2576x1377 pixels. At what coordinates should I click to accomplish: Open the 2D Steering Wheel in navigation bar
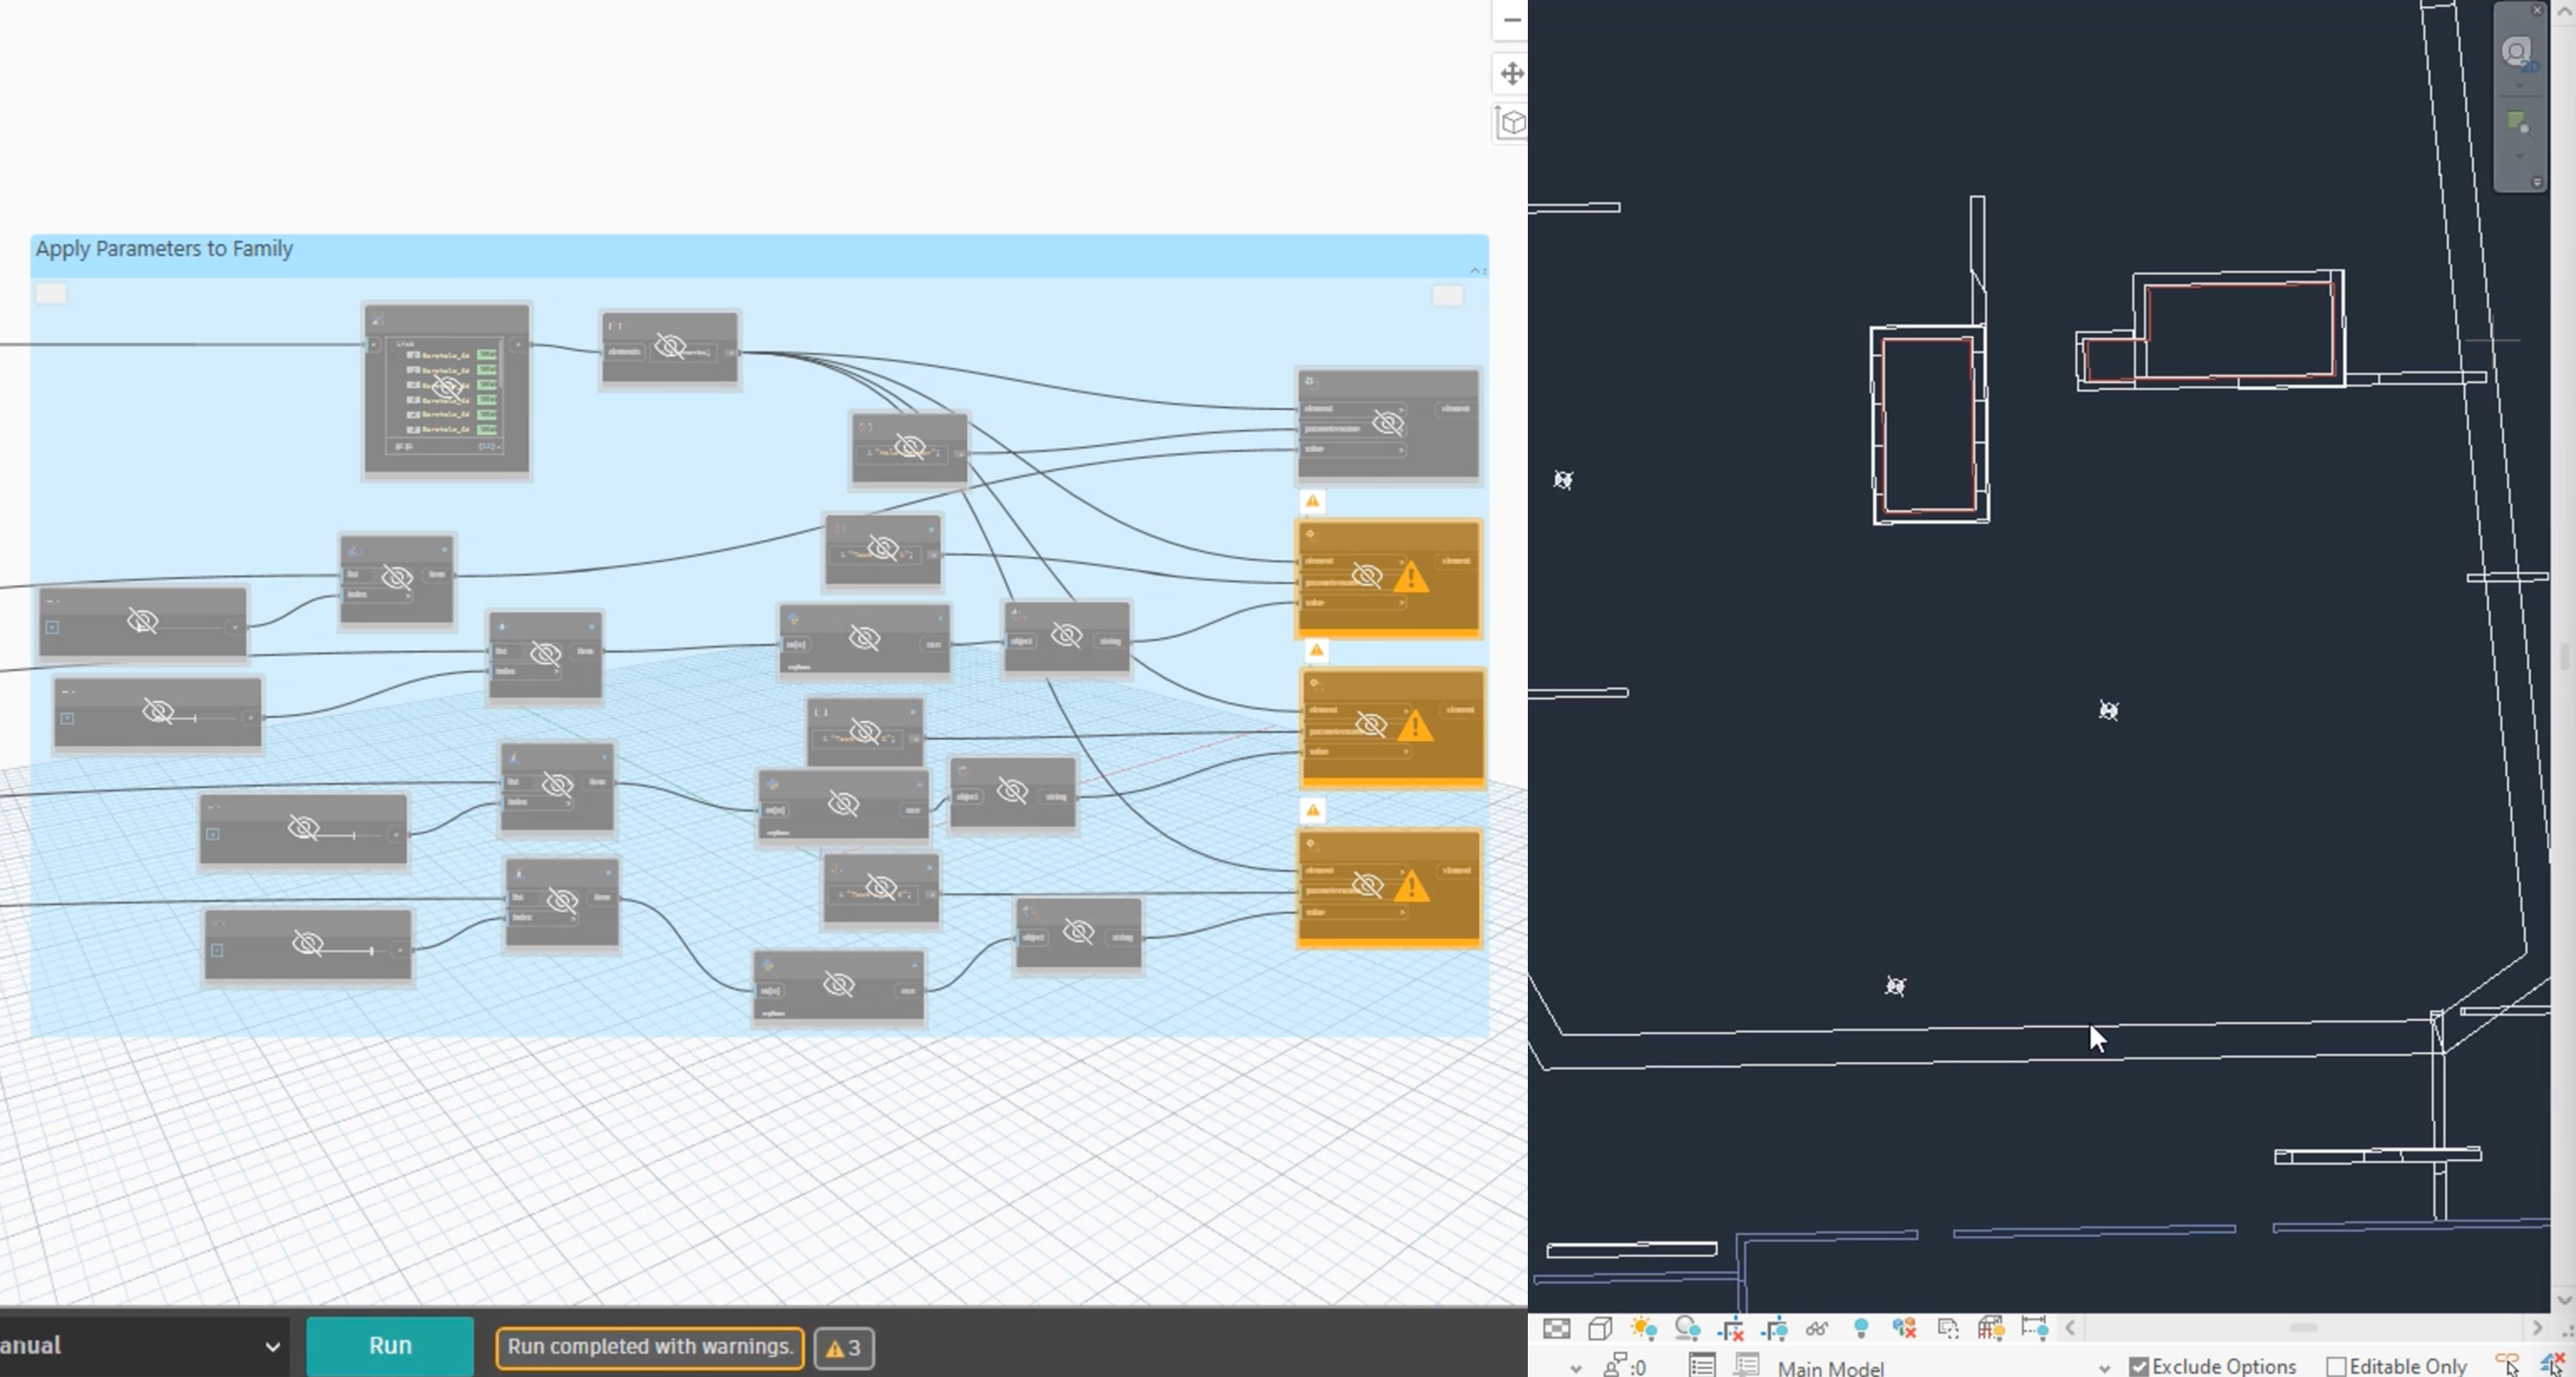[x=2517, y=52]
